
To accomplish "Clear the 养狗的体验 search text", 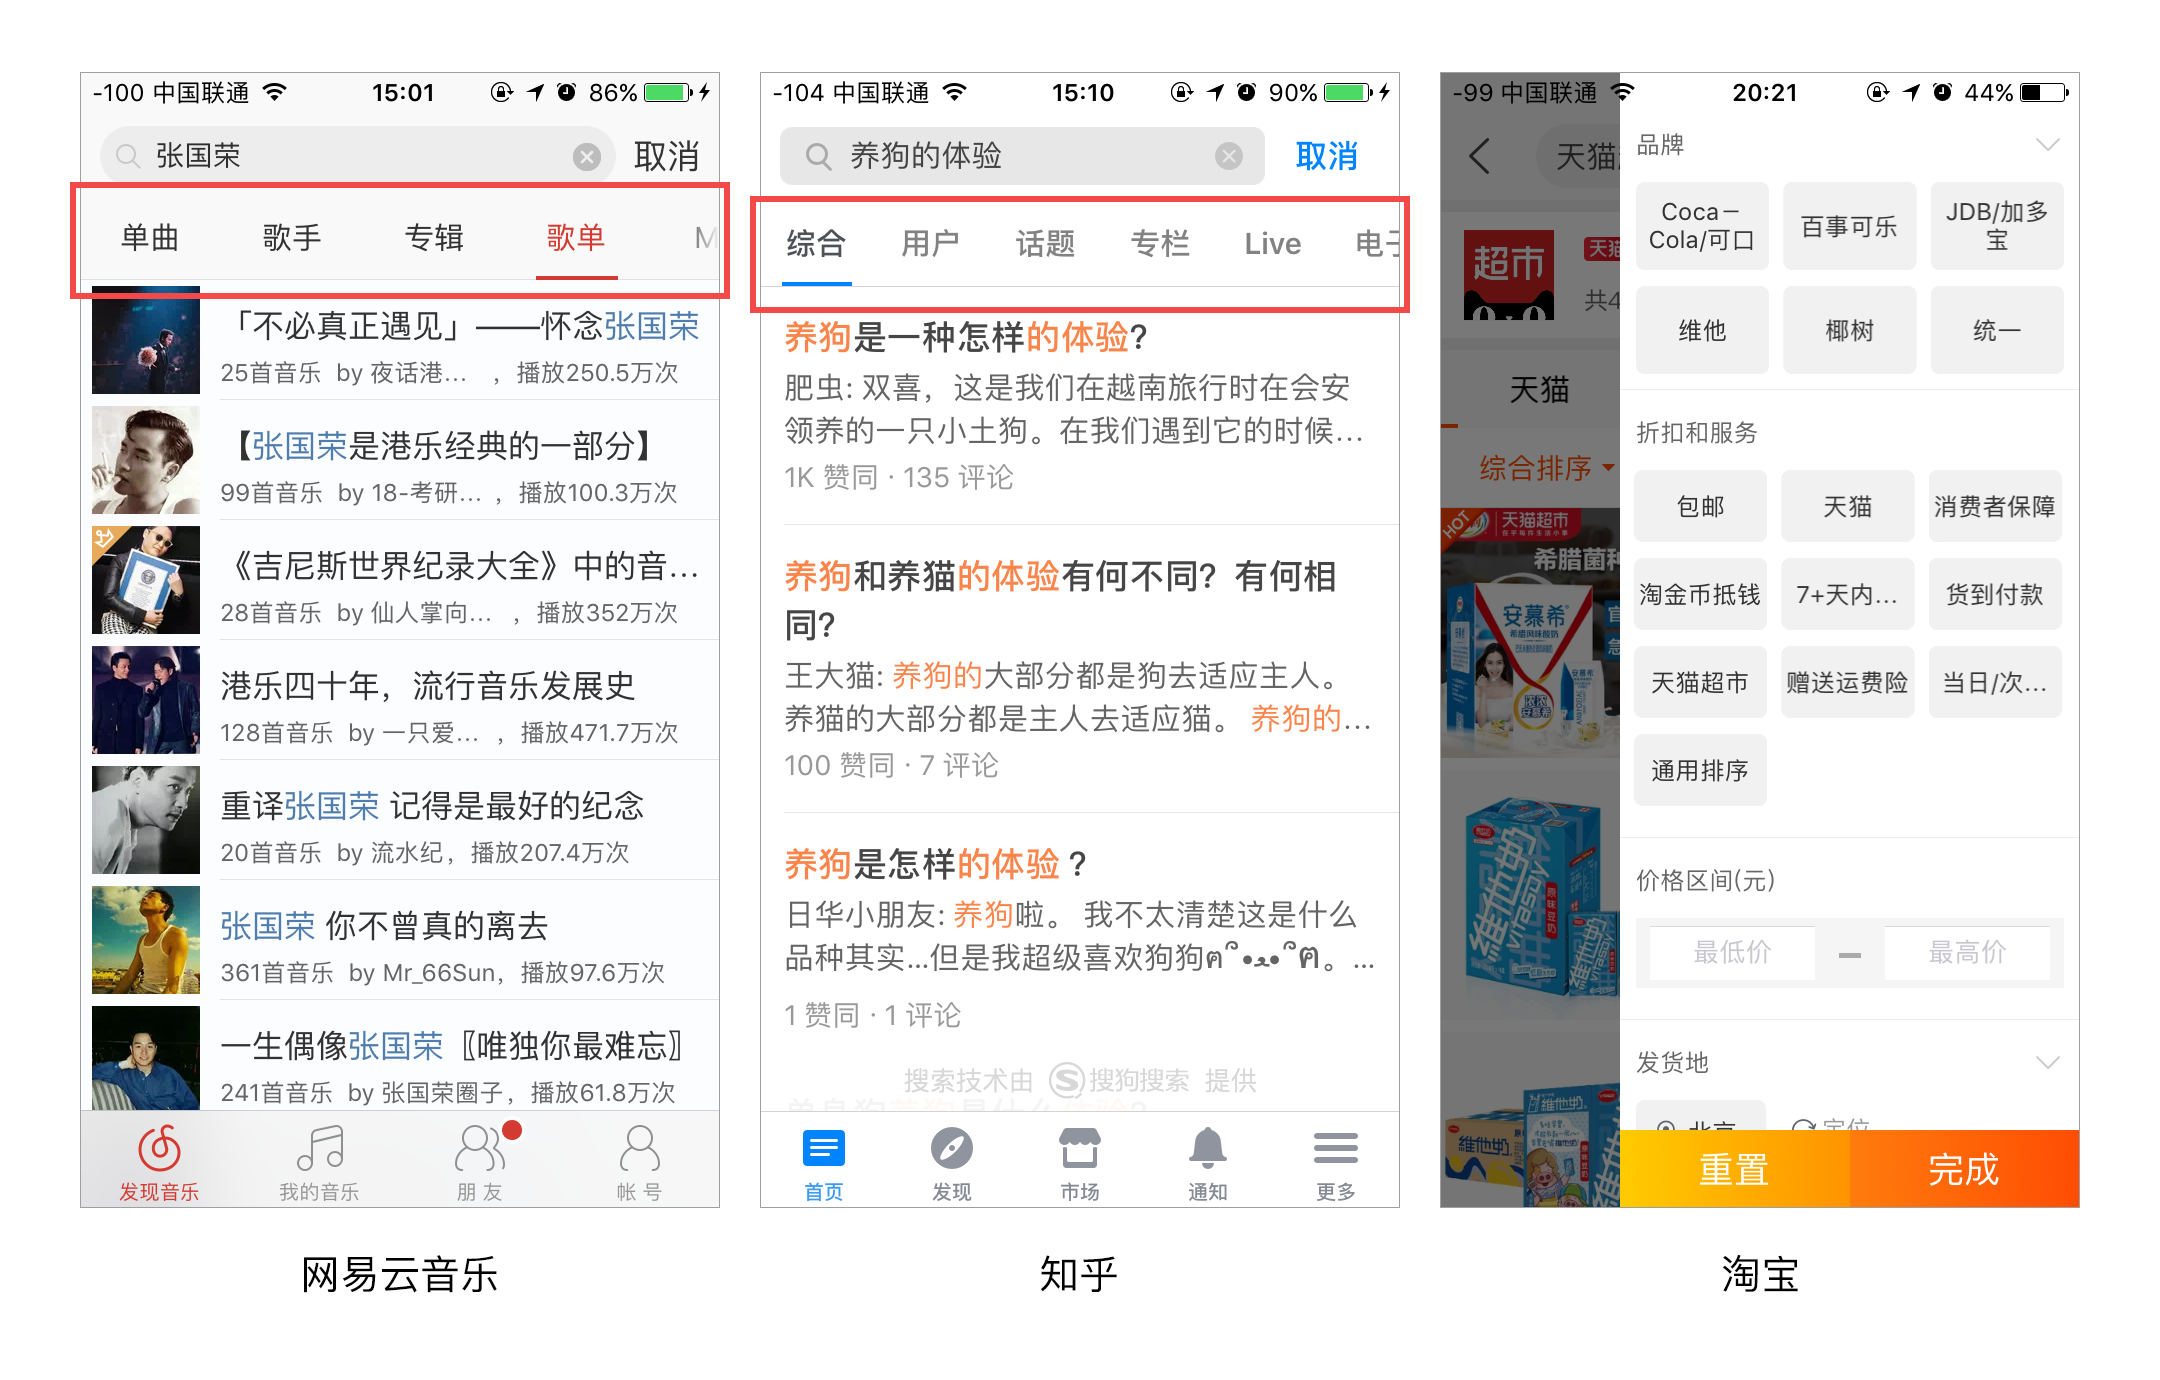I will point(1229,156).
